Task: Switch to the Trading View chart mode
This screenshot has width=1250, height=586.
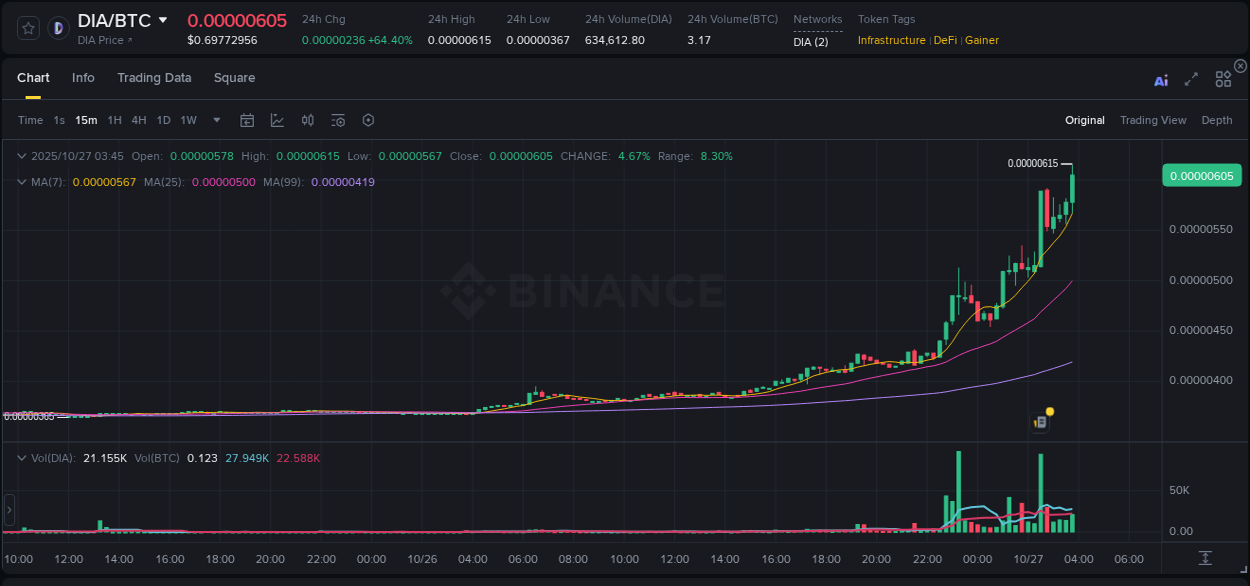Action: point(1153,120)
